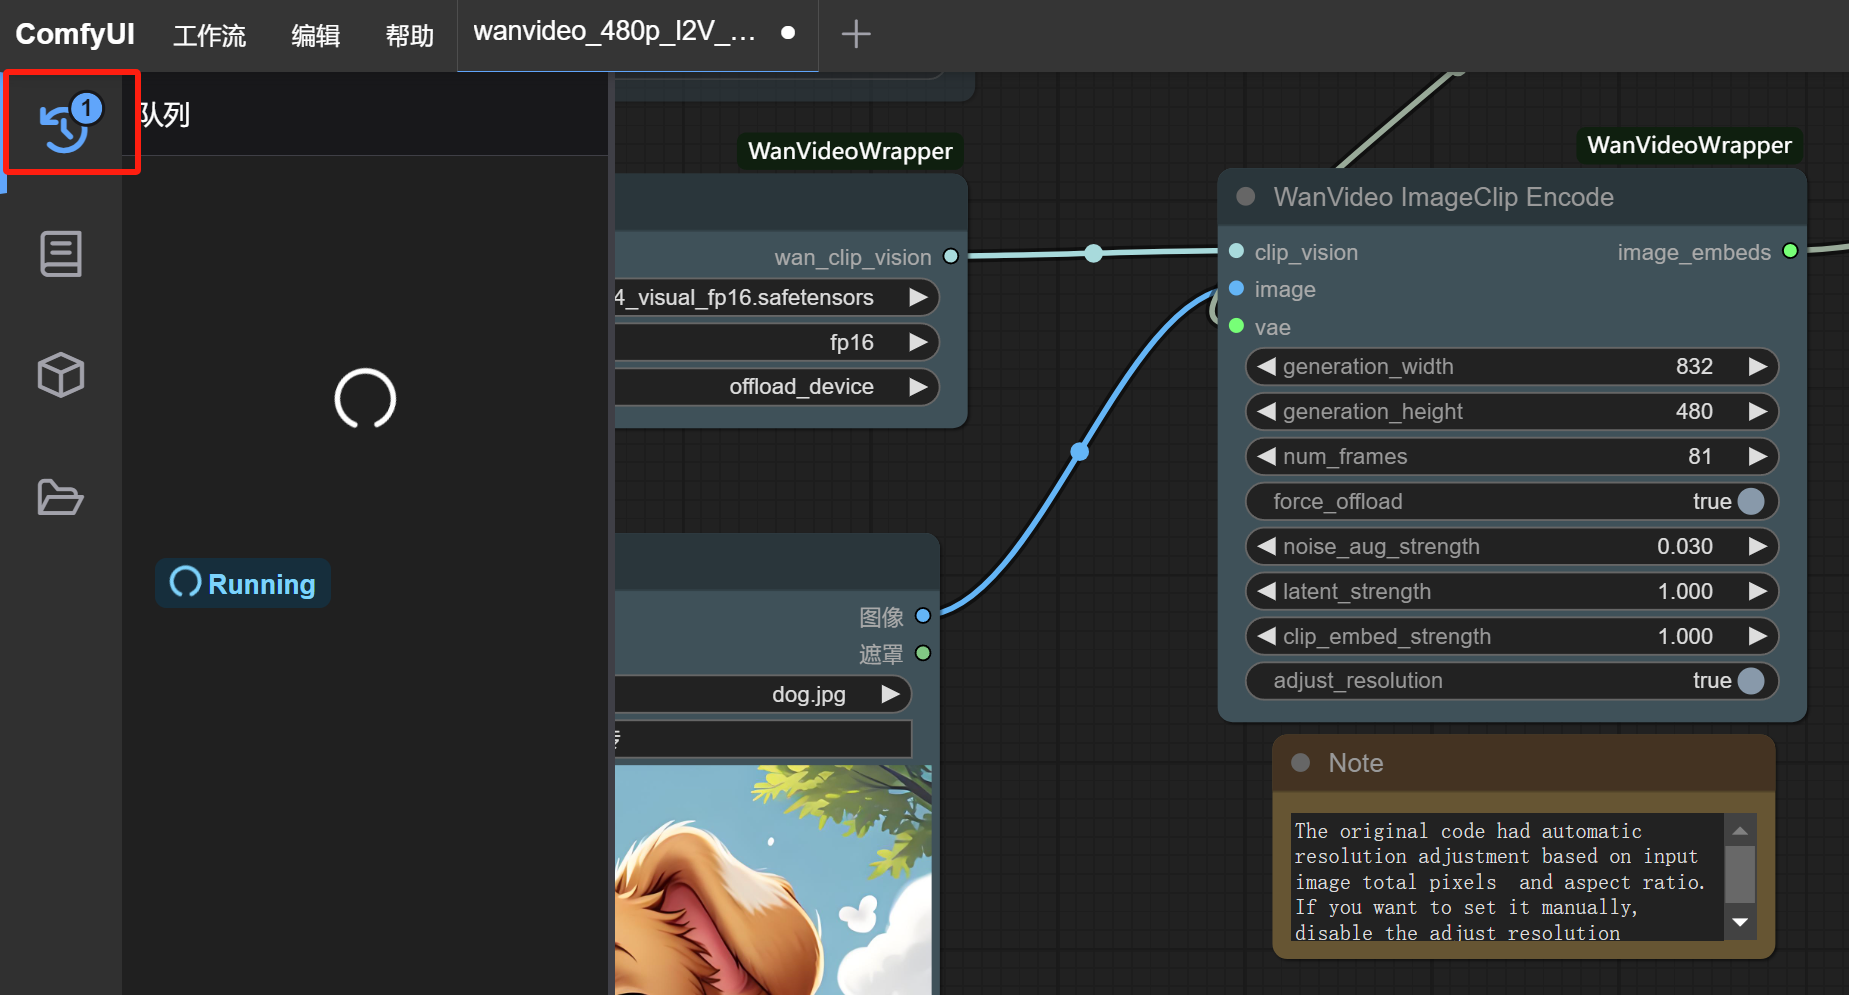The width and height of the screenshot is (1849, 995).
Task: Toggle the force_offload switch
Action: [1750, 501]
